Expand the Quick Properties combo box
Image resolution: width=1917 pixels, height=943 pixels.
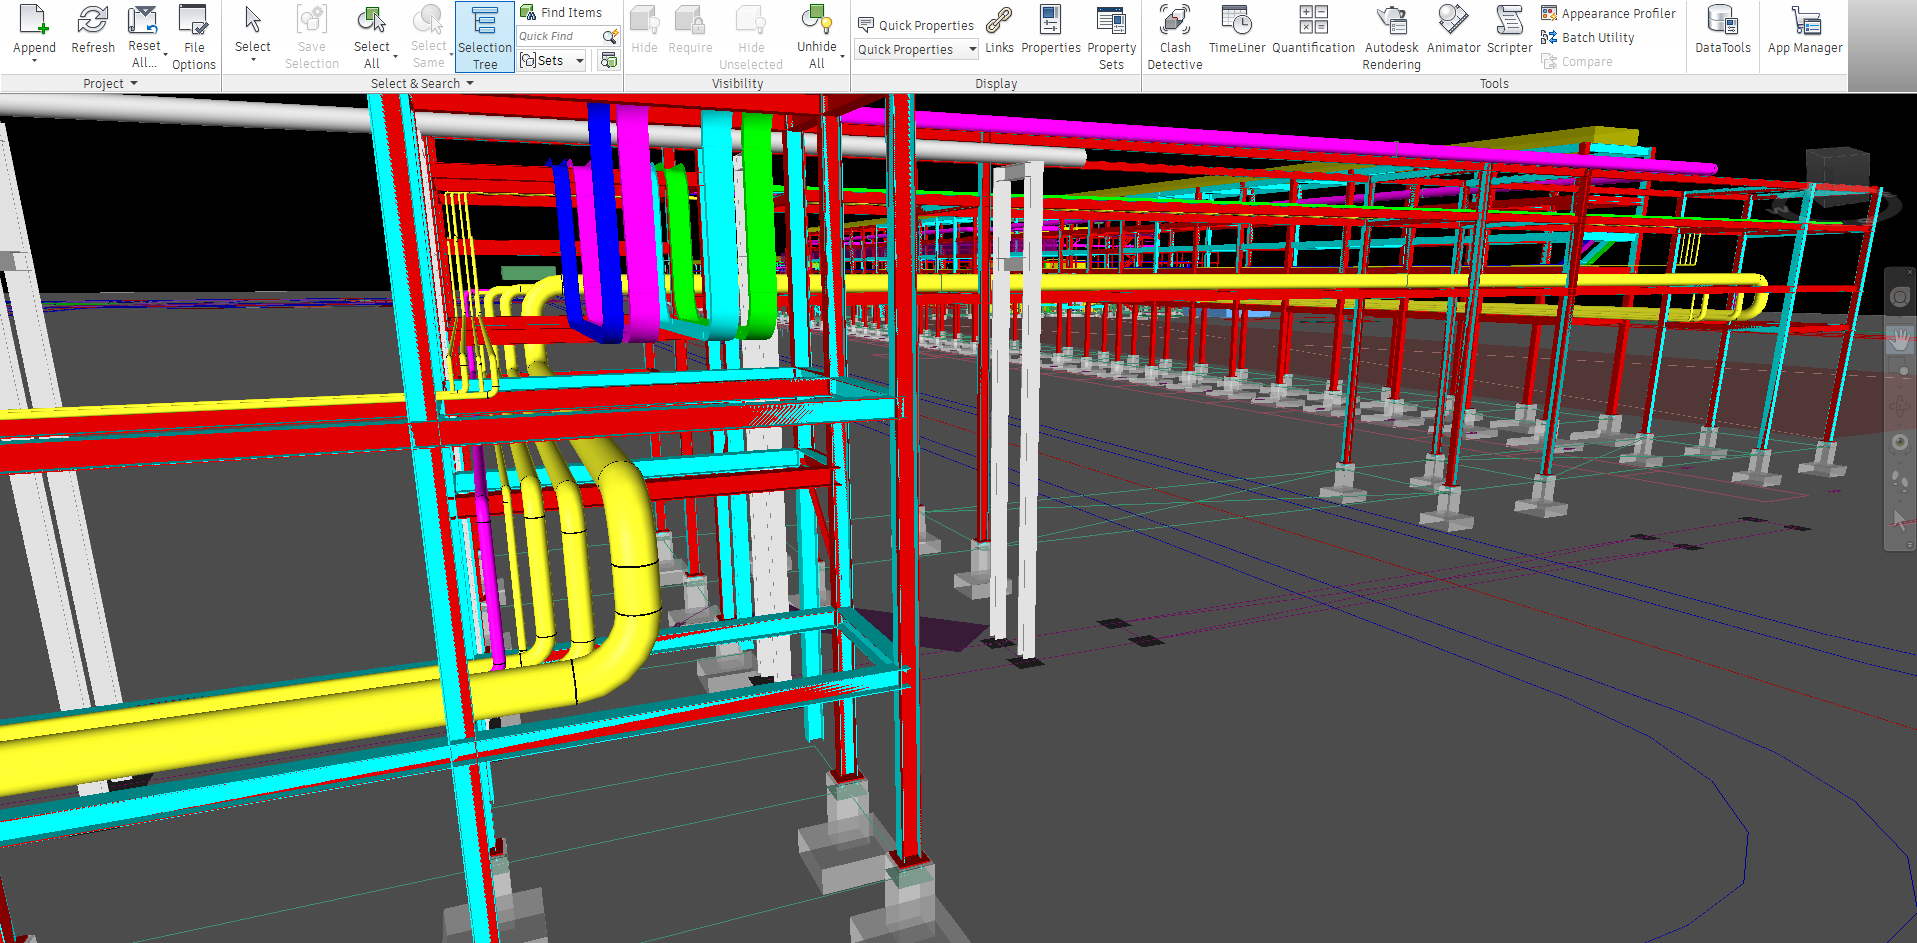coord(971,49)
